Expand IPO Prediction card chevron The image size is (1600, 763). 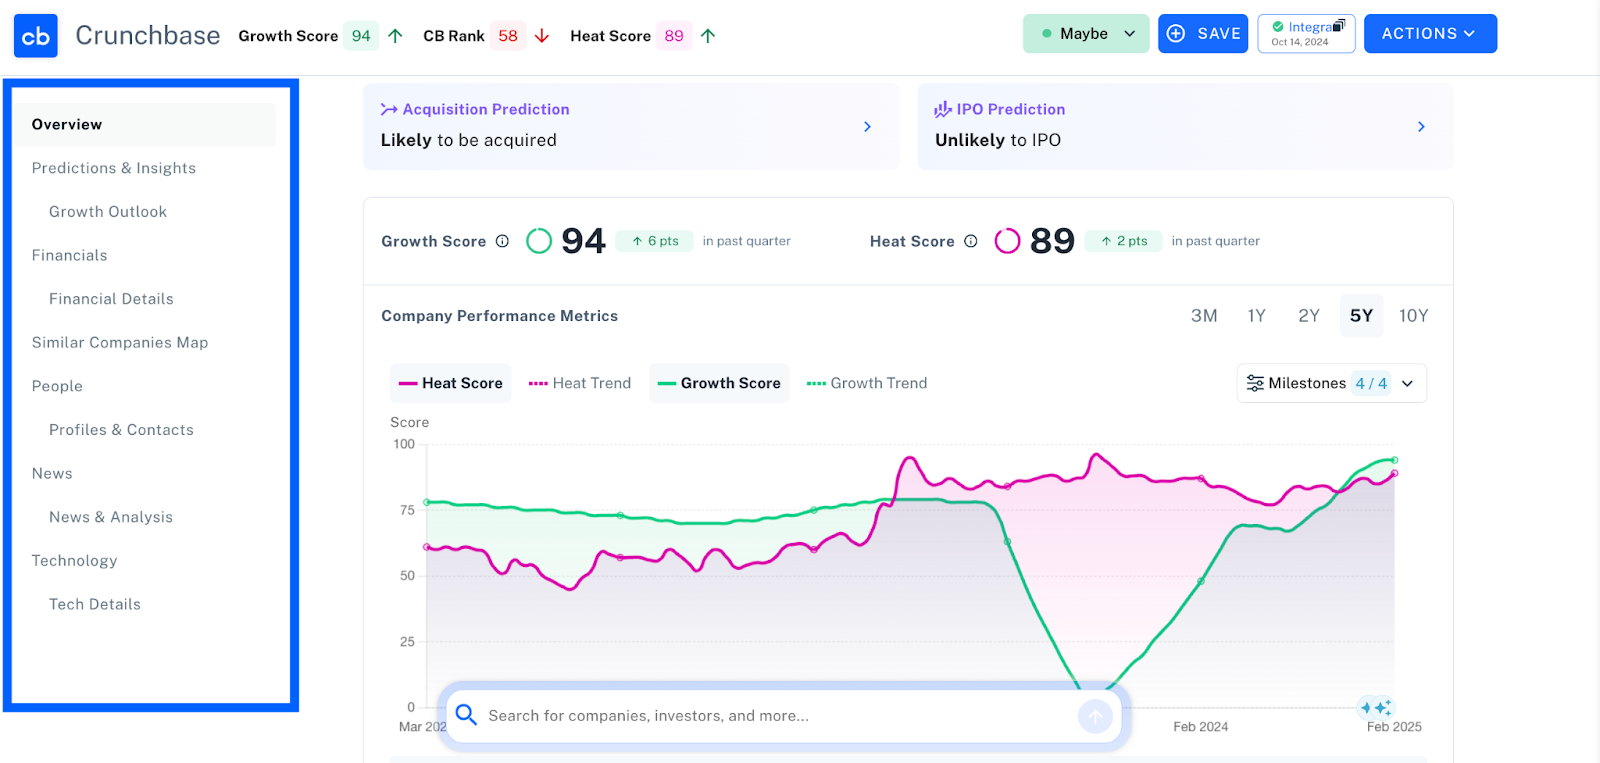coord(1421,126)
